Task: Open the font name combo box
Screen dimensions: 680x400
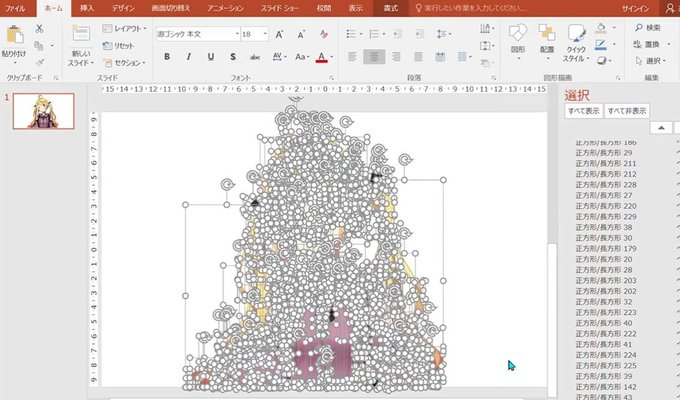Action: [x=198, y=34]
